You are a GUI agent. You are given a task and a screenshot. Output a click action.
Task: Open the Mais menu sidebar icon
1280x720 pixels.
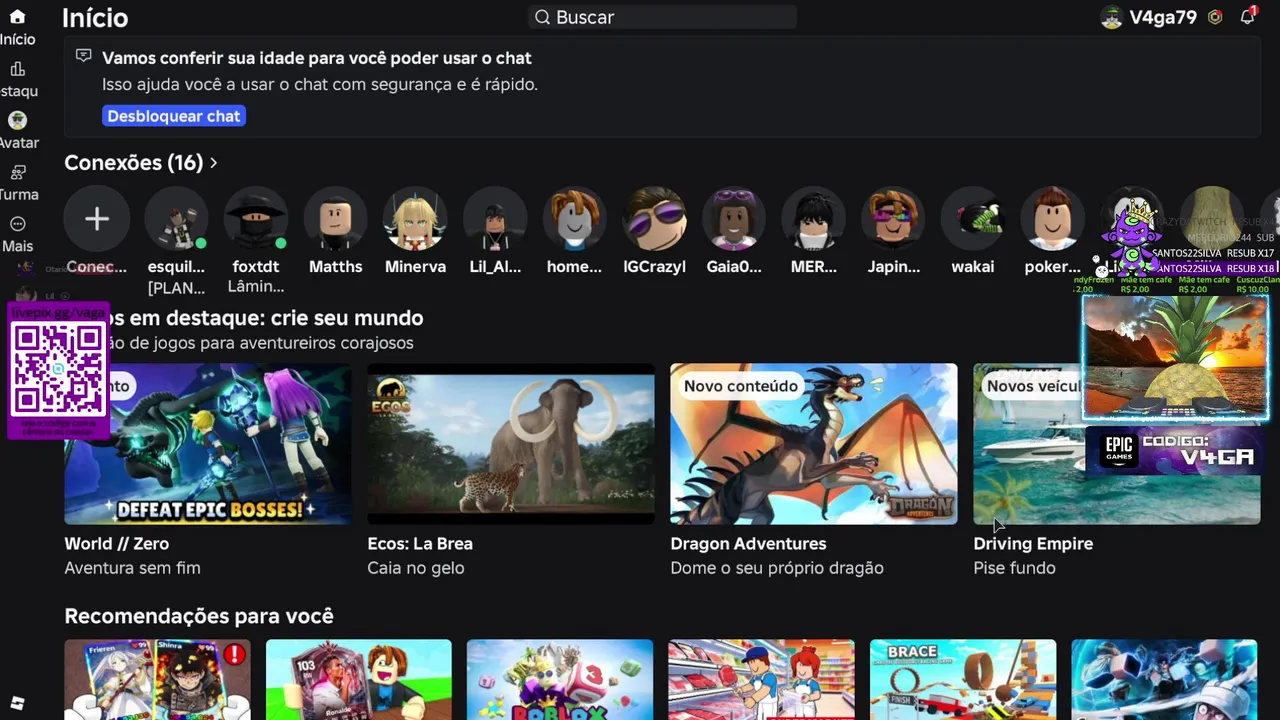coord(17,224)
